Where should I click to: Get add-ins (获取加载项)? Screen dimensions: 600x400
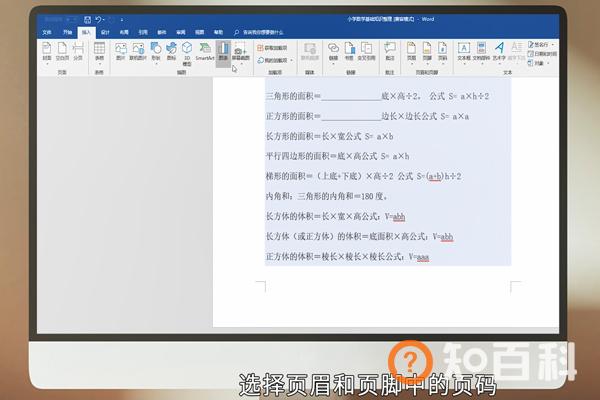pyautogui.click(x=272, y=48)
